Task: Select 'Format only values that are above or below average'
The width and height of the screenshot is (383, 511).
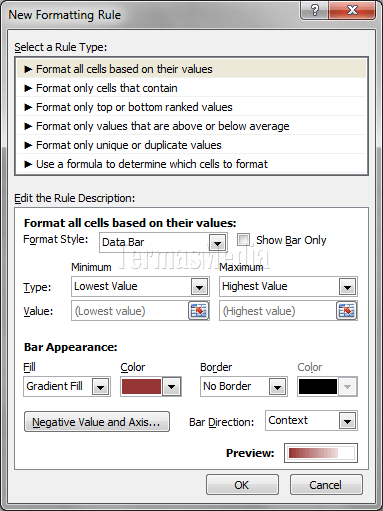Action: [192, 126]
